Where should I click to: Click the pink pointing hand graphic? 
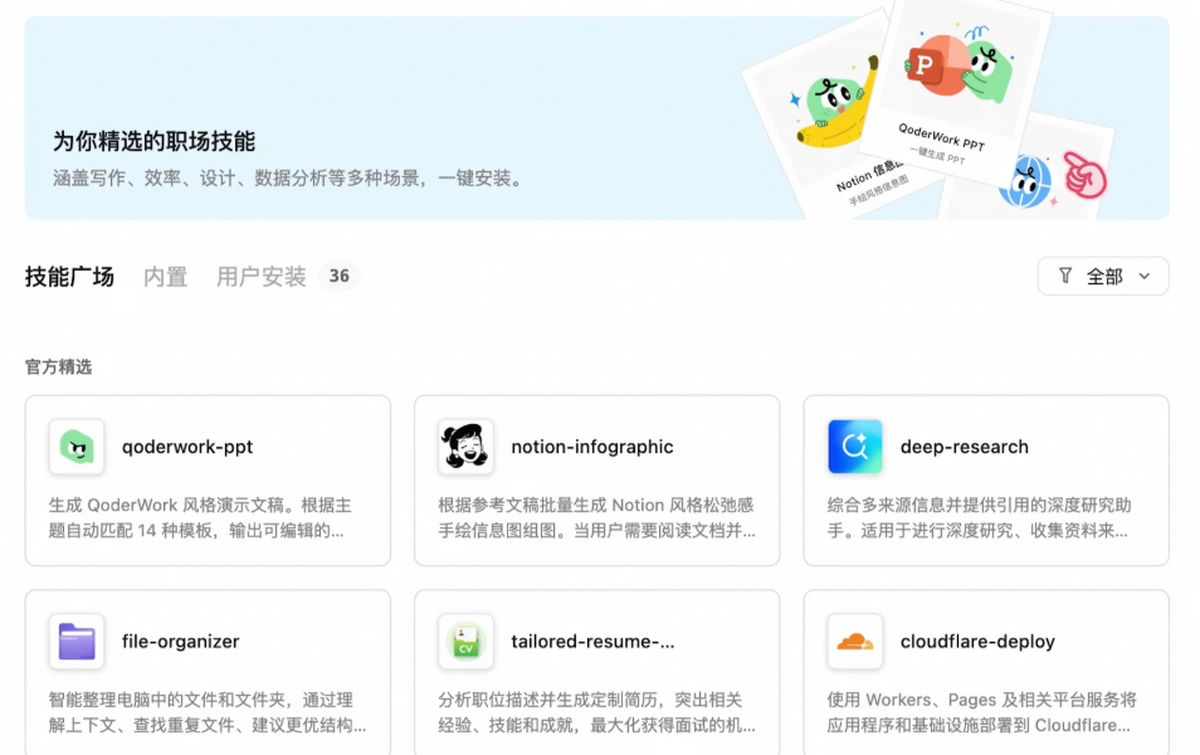pyautogui.click(x=1085, y=174)
